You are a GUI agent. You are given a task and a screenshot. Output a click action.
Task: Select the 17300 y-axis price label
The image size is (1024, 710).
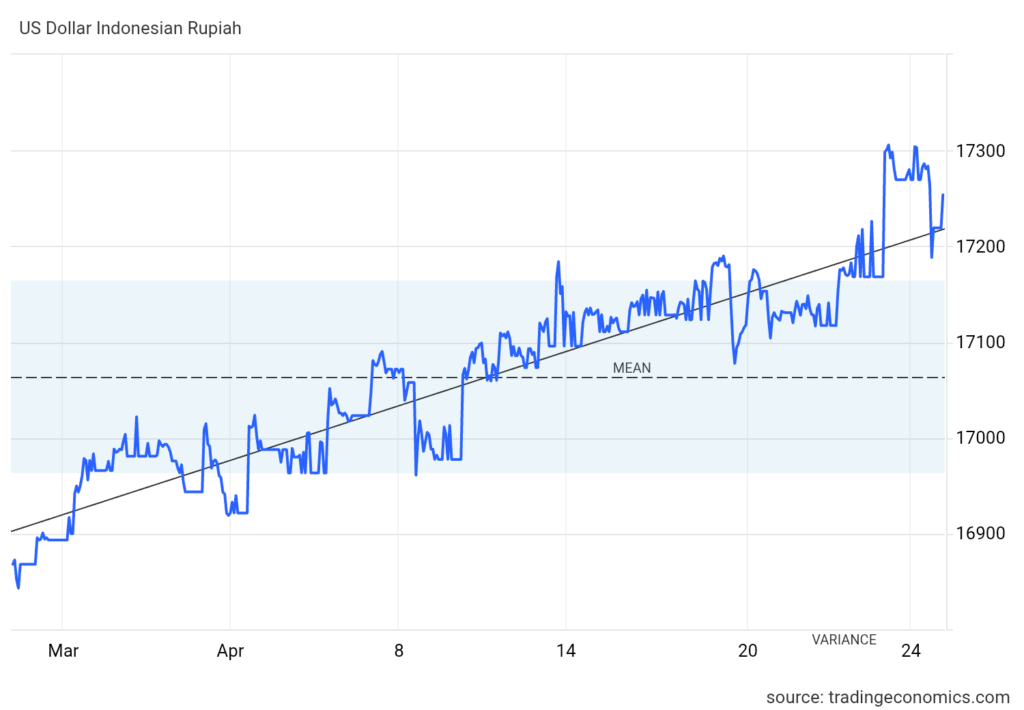(979, 151)
